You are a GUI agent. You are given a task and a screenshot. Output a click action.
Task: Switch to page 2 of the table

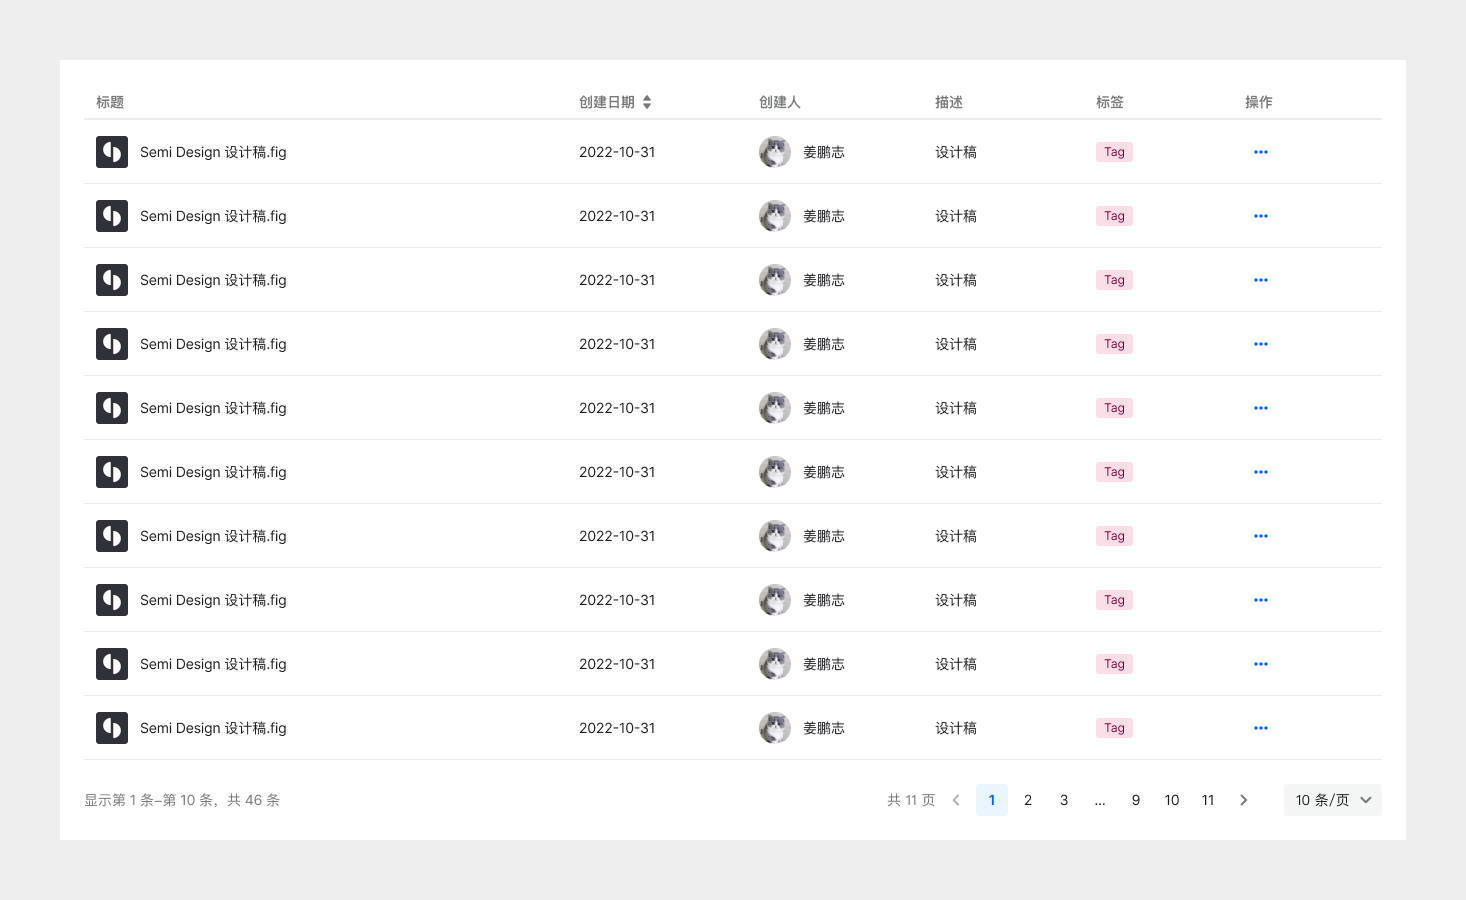(1028, 800)
